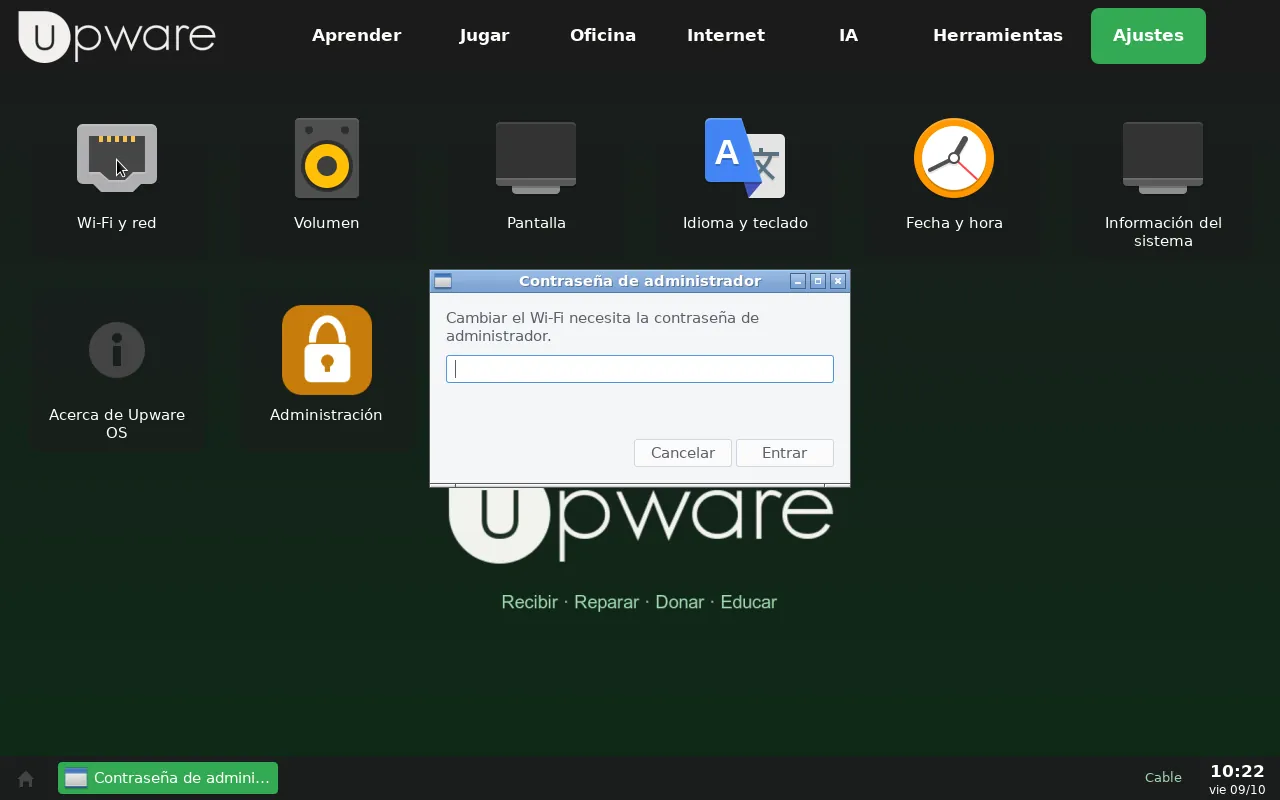Switch to the Oficina section

603,35
